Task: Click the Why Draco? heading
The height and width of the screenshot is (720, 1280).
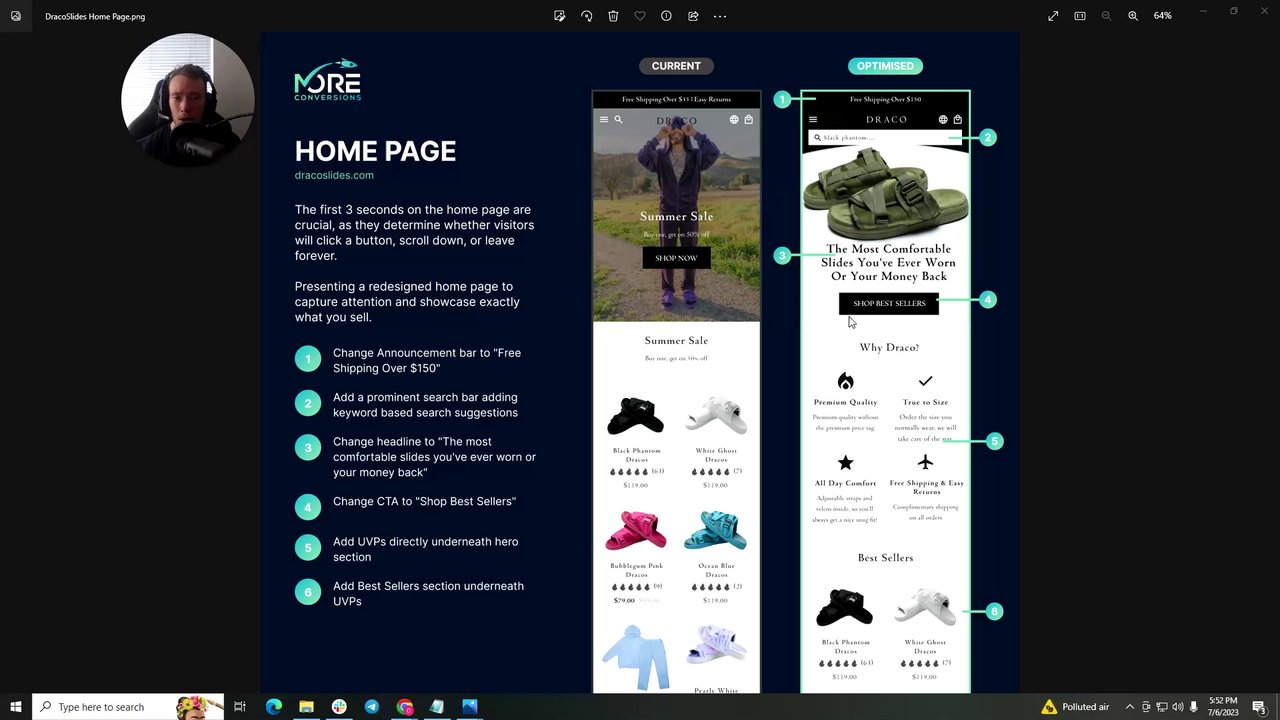Action: 889,348
